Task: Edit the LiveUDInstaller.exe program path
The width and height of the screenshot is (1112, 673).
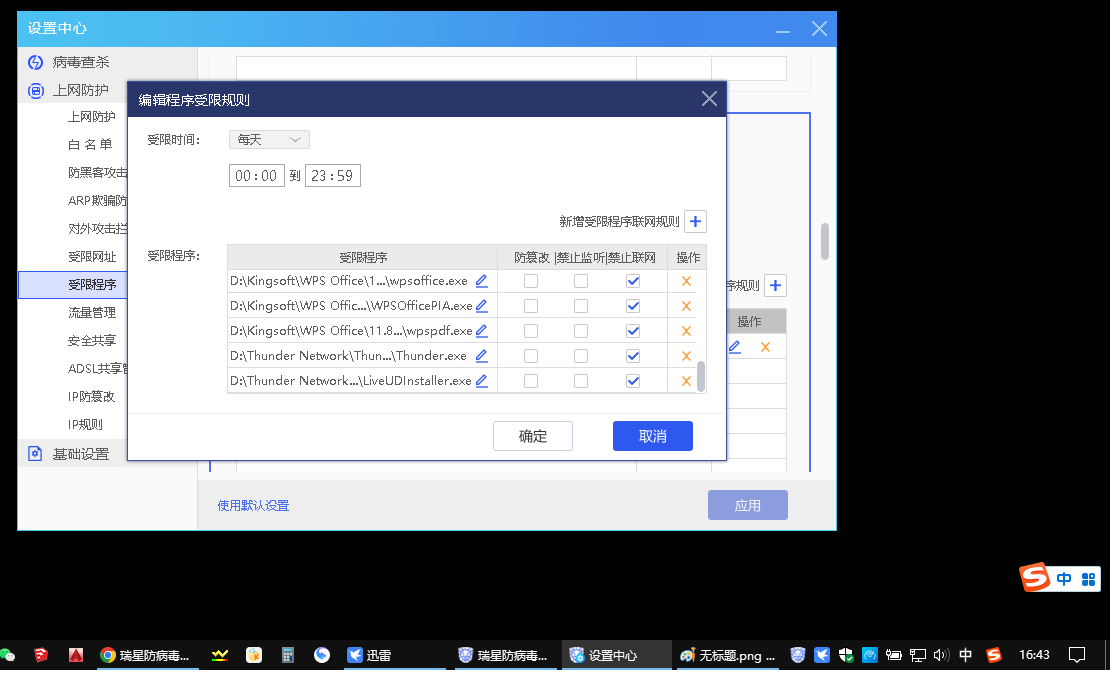Action: pyautogui.click(x=482, y=380)
